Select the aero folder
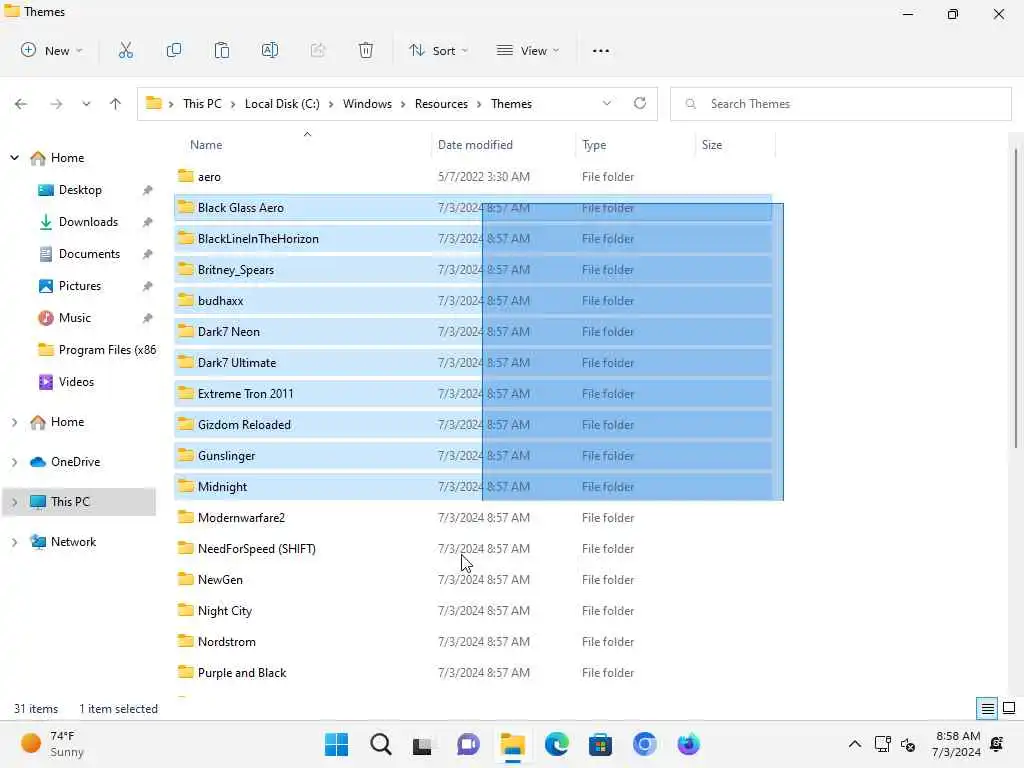 pos(209,176)
